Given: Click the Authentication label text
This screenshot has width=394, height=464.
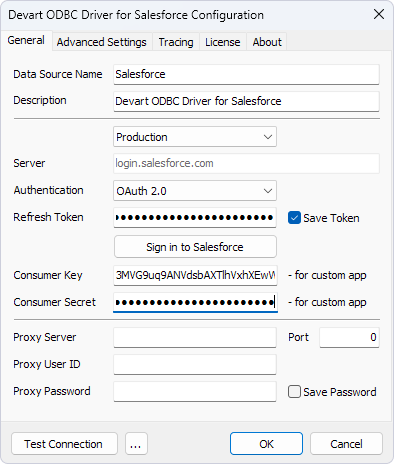Looking at the screenshot, I should 48,190.
